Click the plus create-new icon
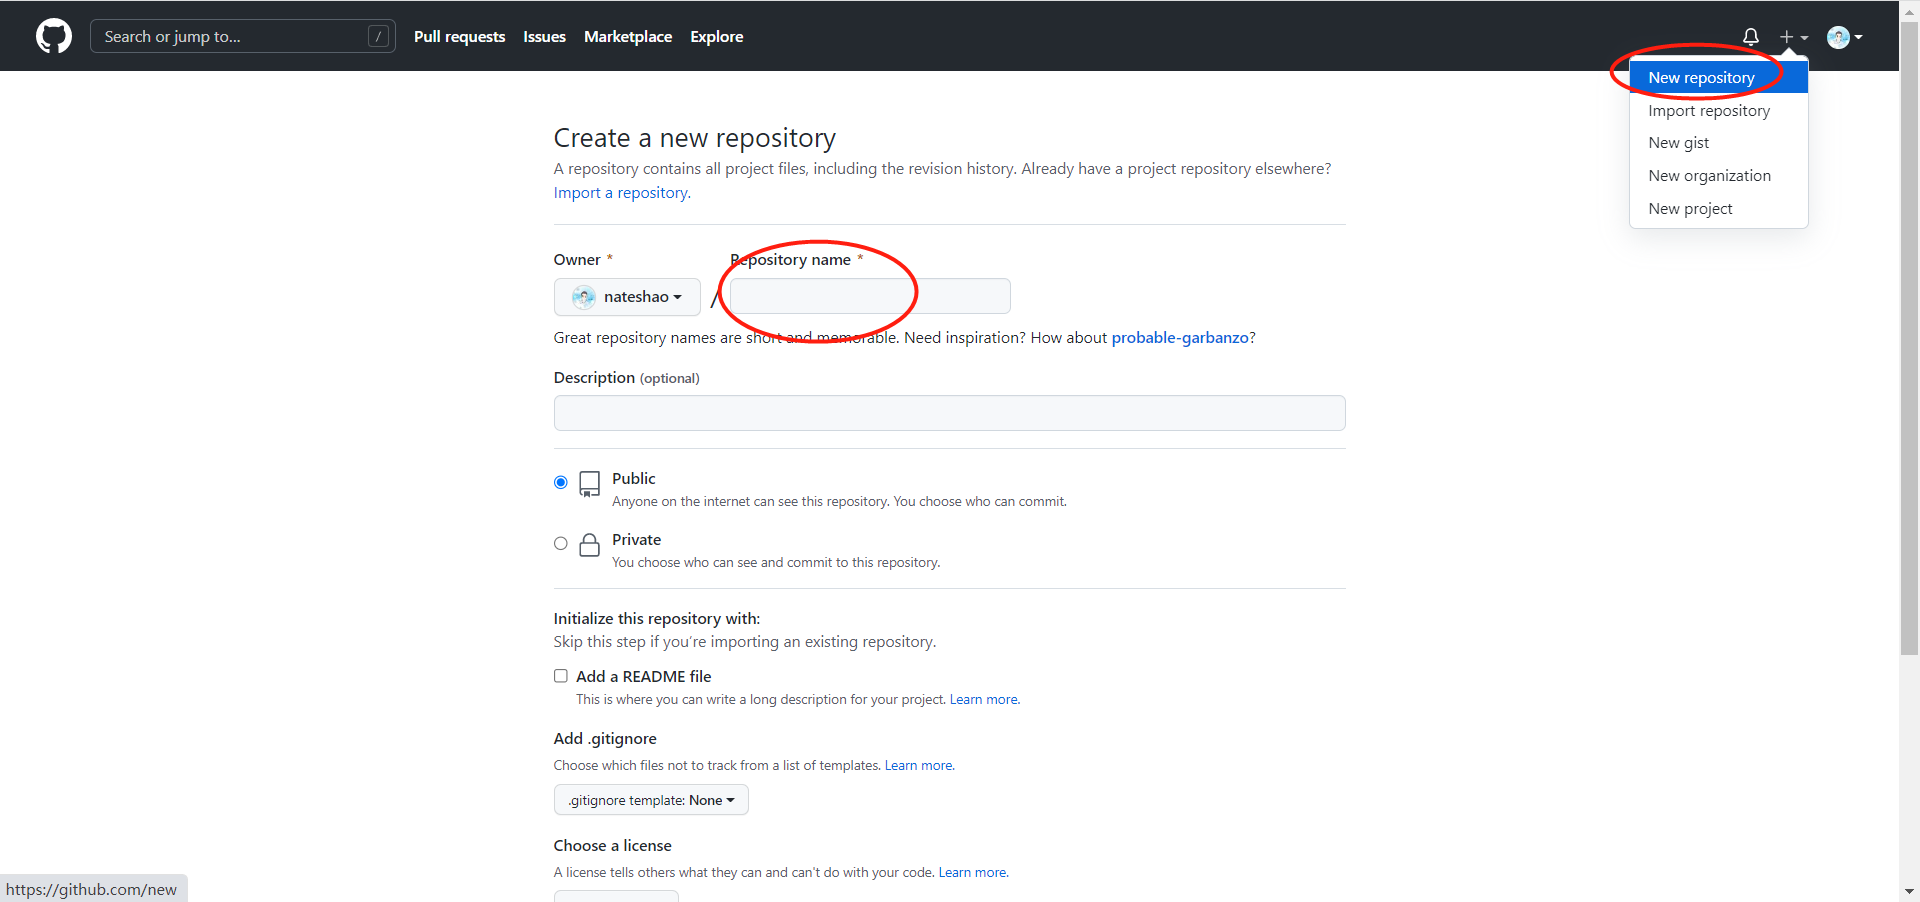 coord(1787,37)
